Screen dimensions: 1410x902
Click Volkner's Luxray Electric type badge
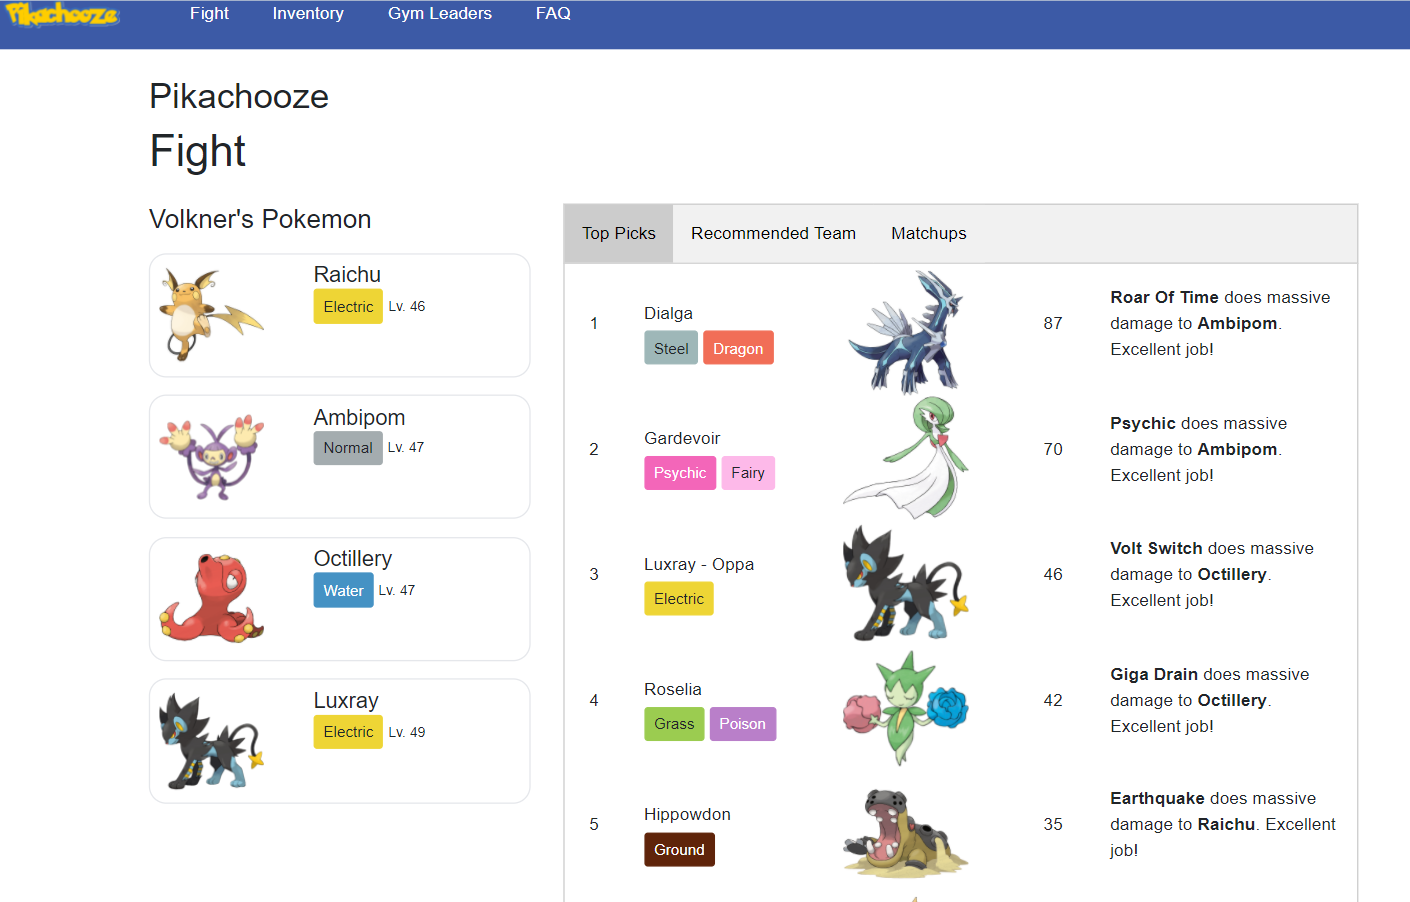[348, 732]
